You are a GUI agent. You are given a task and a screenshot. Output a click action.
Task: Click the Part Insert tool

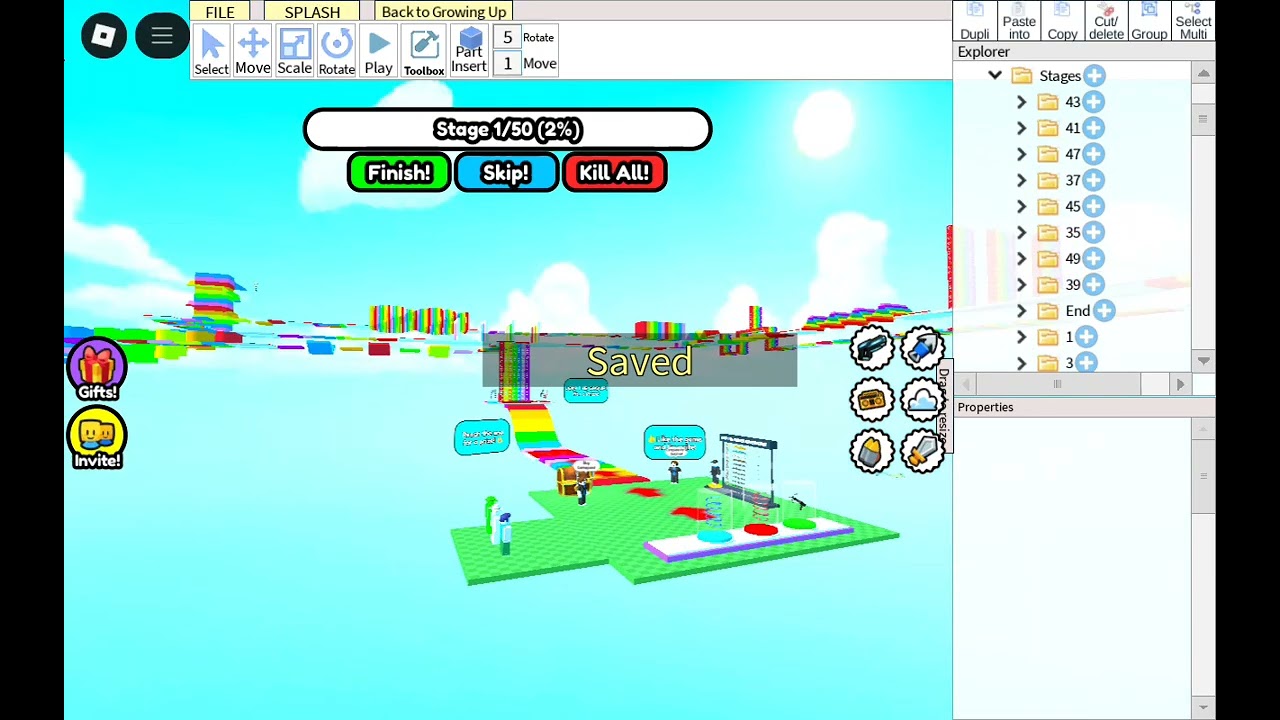(469, 52)
